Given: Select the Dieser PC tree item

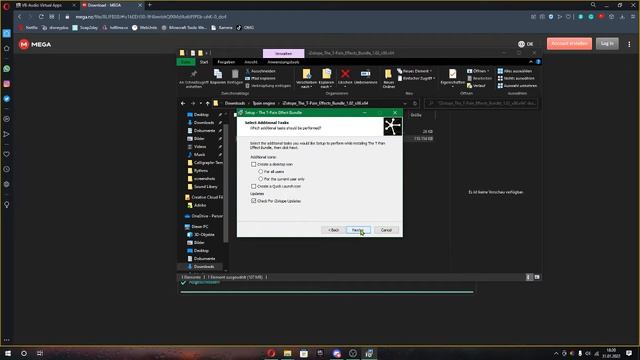Looking at the screenshot, I should (x=200, y=227).
